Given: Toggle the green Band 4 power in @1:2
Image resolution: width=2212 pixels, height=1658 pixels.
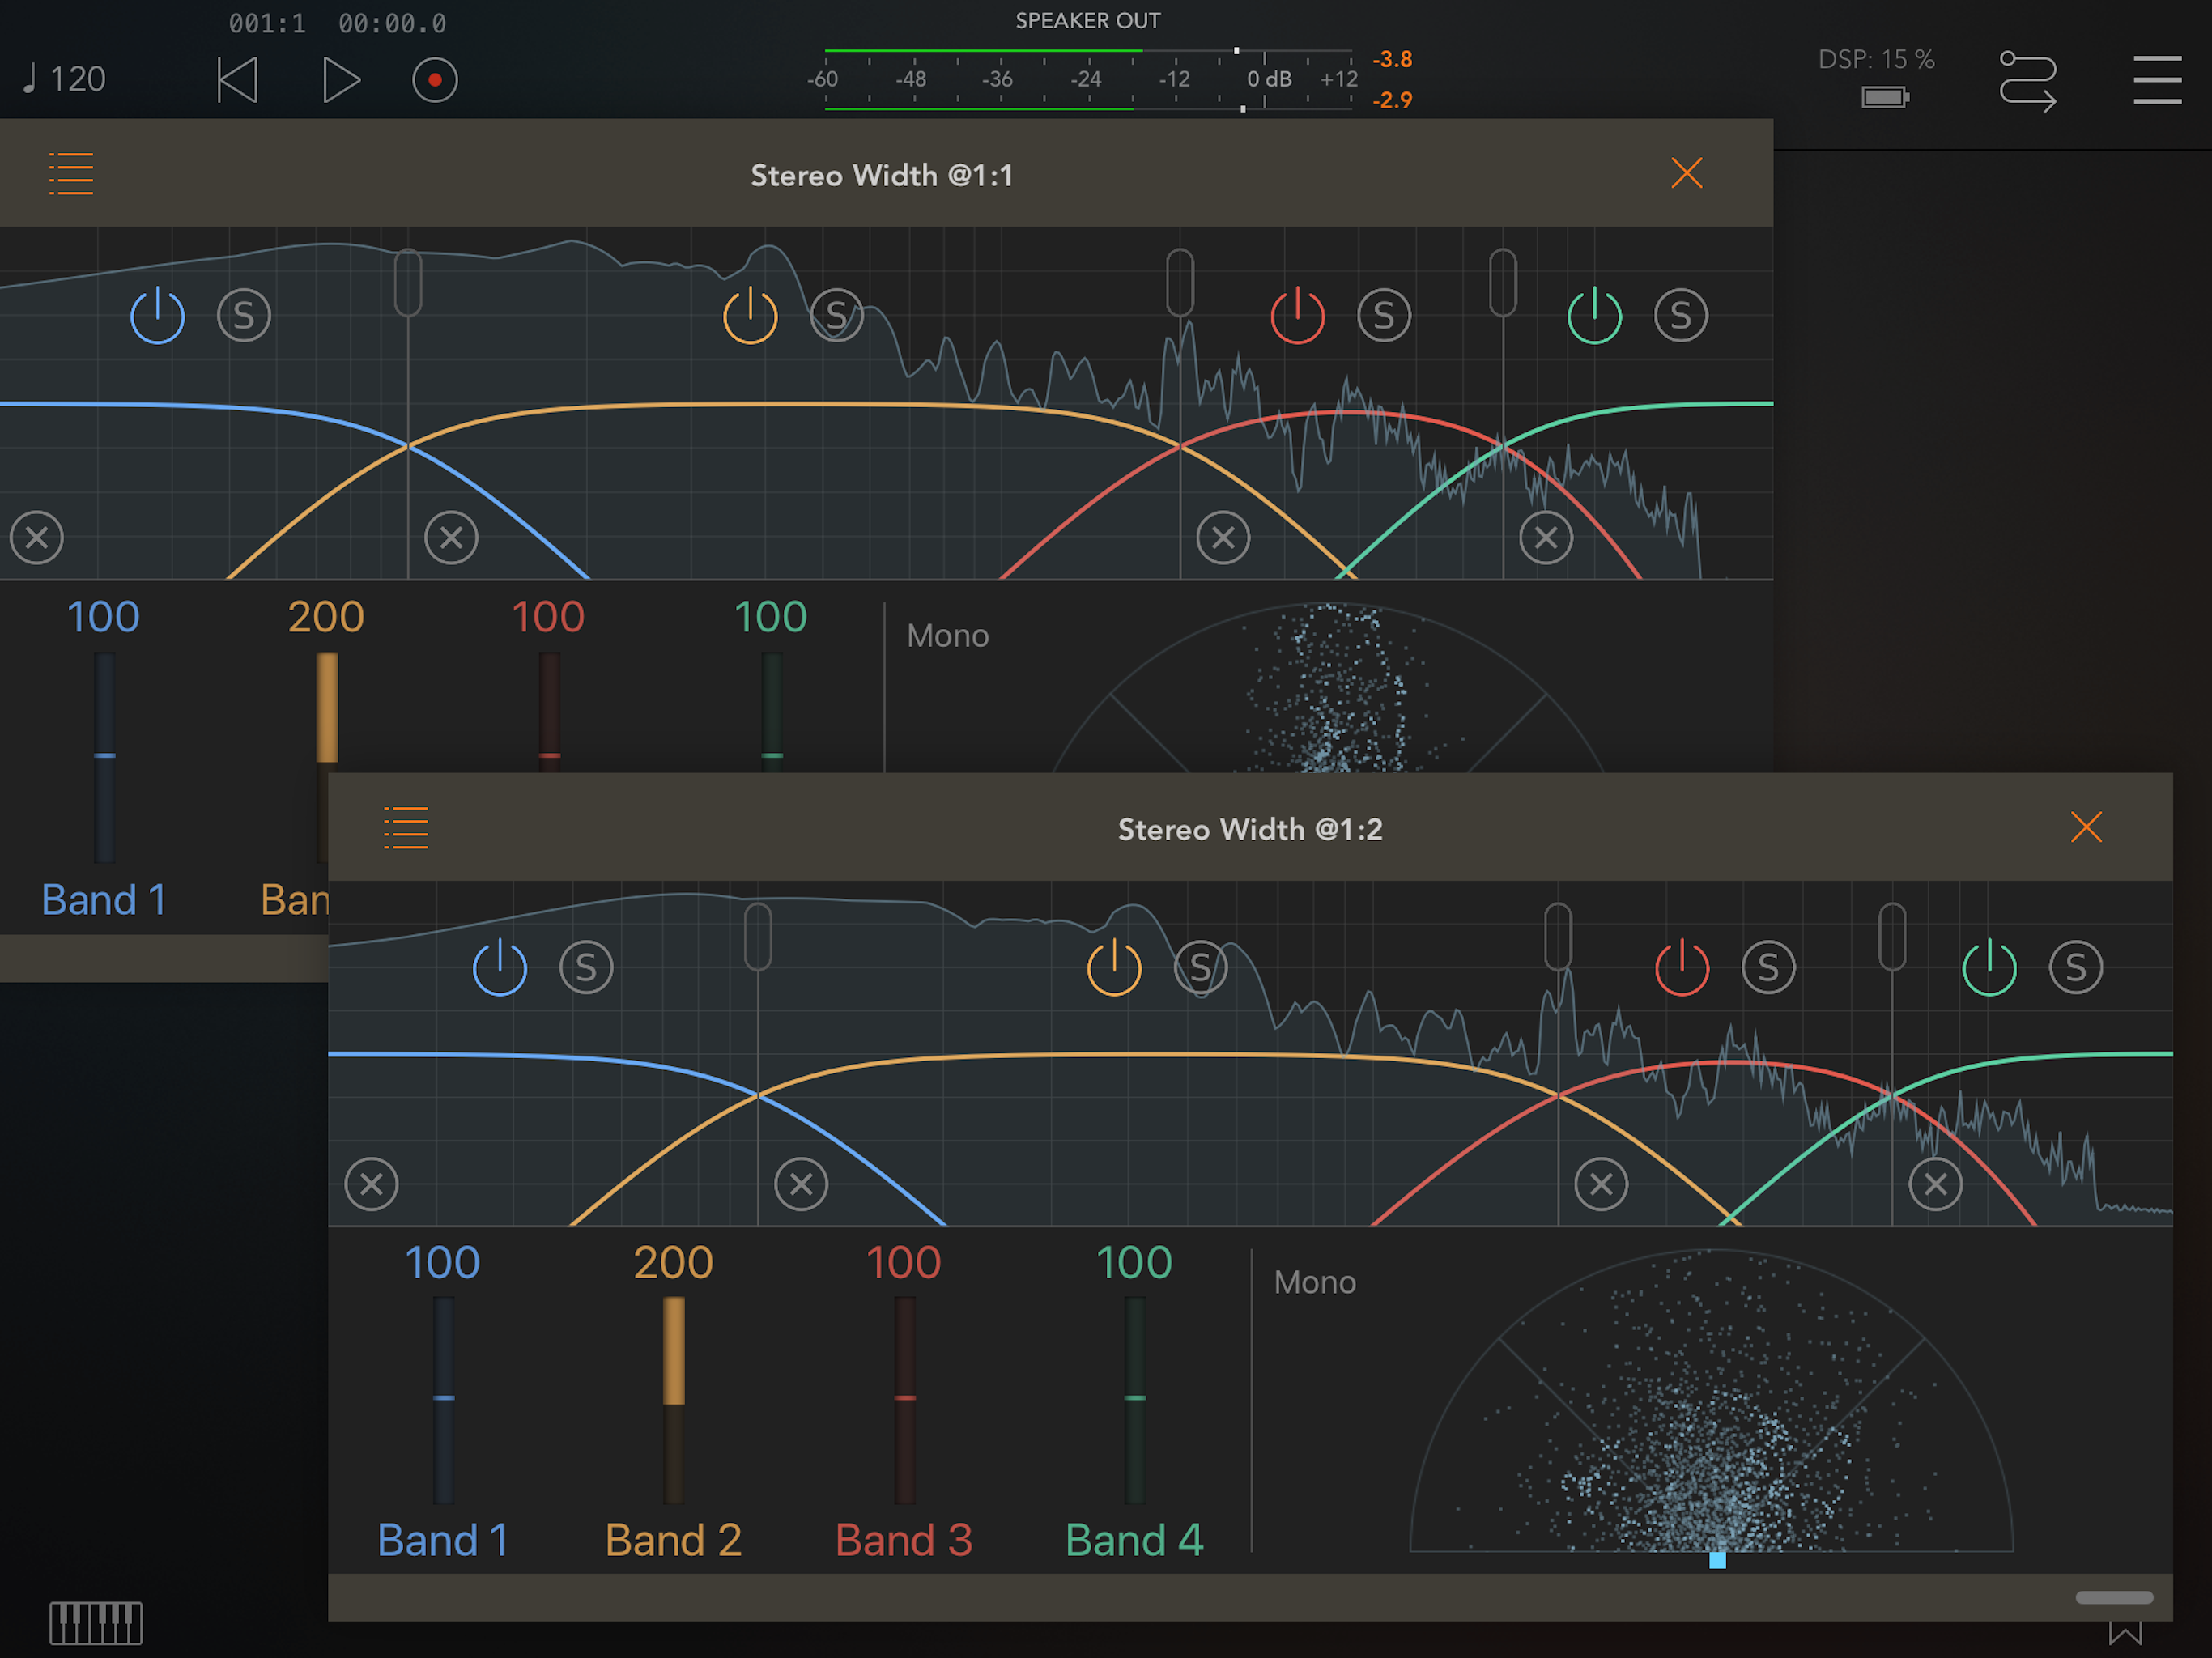Looking at the screenshot, I should coord(1989,967).
